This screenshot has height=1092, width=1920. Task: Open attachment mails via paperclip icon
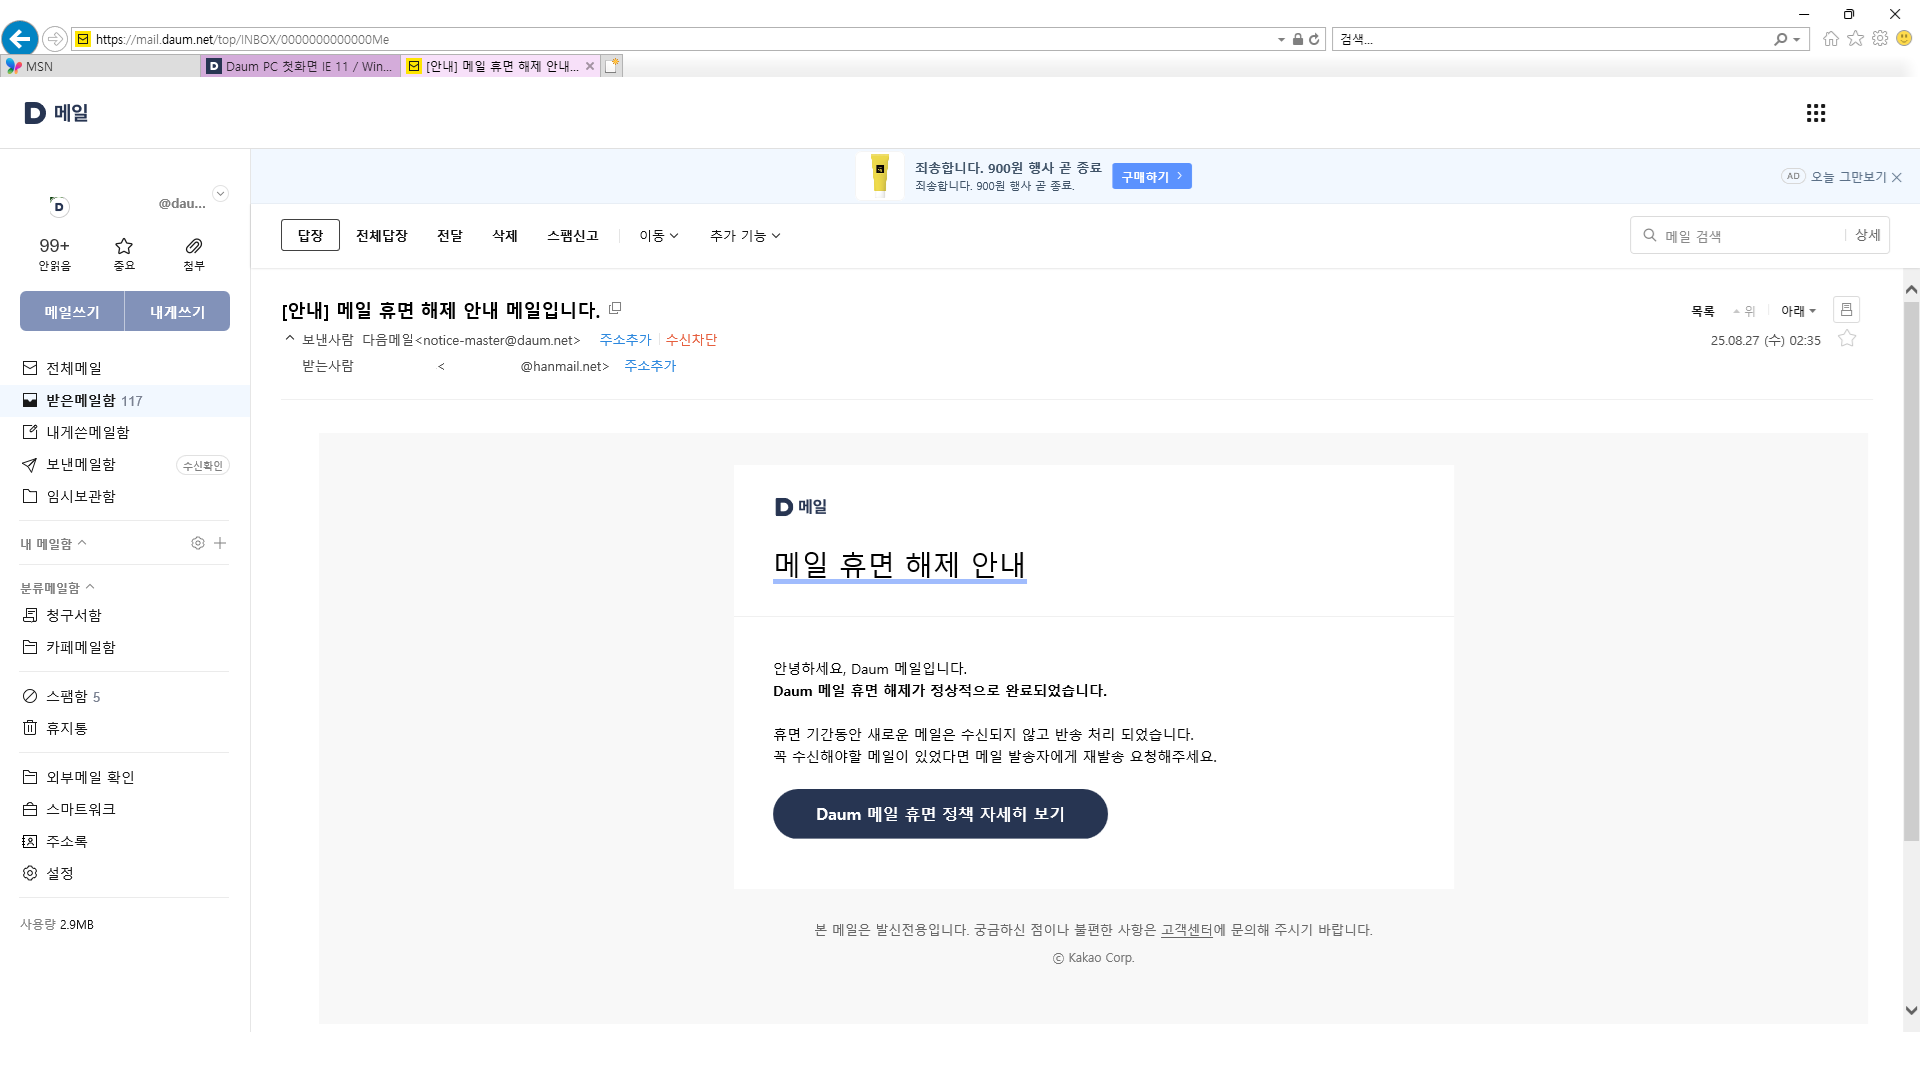pyautogui.click(x=194, y=246)
